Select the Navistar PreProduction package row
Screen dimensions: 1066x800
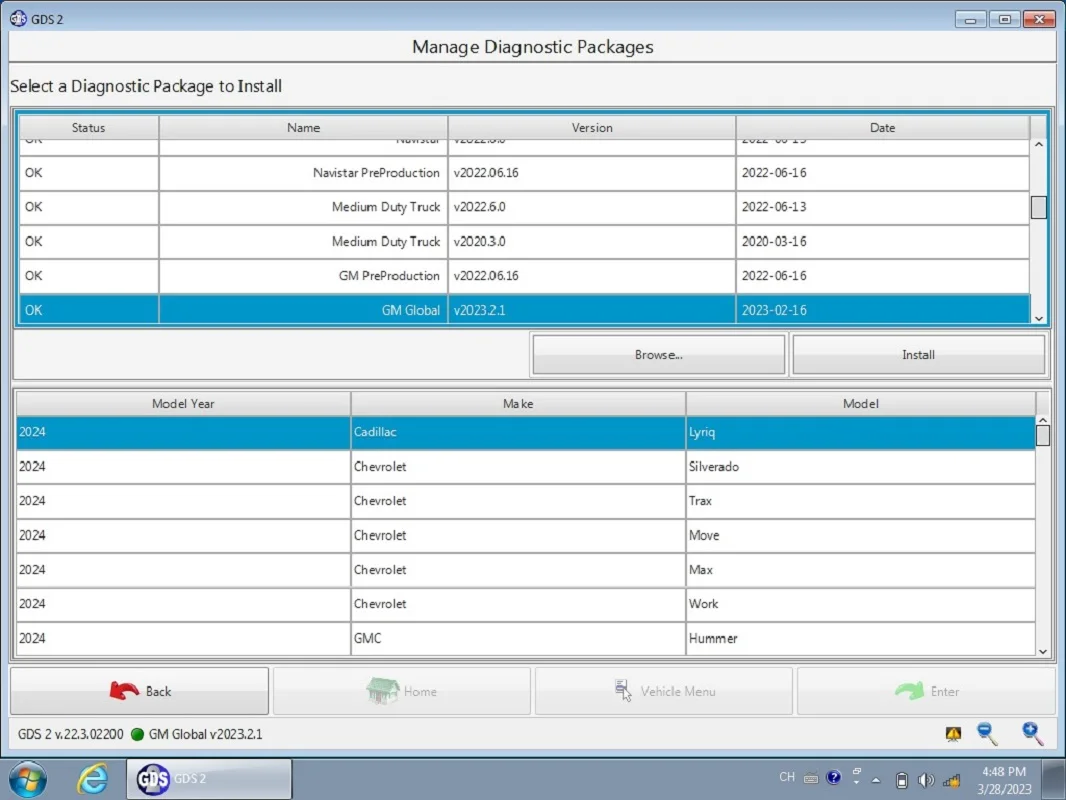click(524, 173)
